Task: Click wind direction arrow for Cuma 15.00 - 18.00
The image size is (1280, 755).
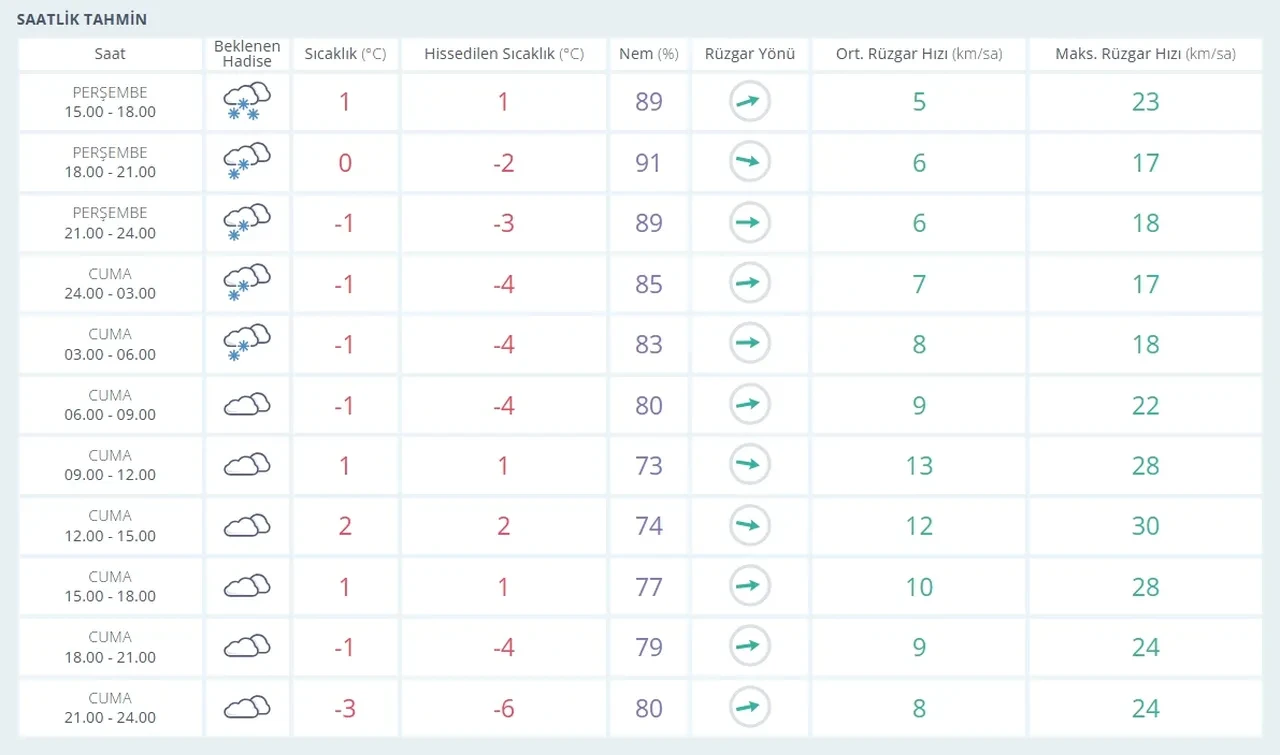Action: tap(749, 586)
